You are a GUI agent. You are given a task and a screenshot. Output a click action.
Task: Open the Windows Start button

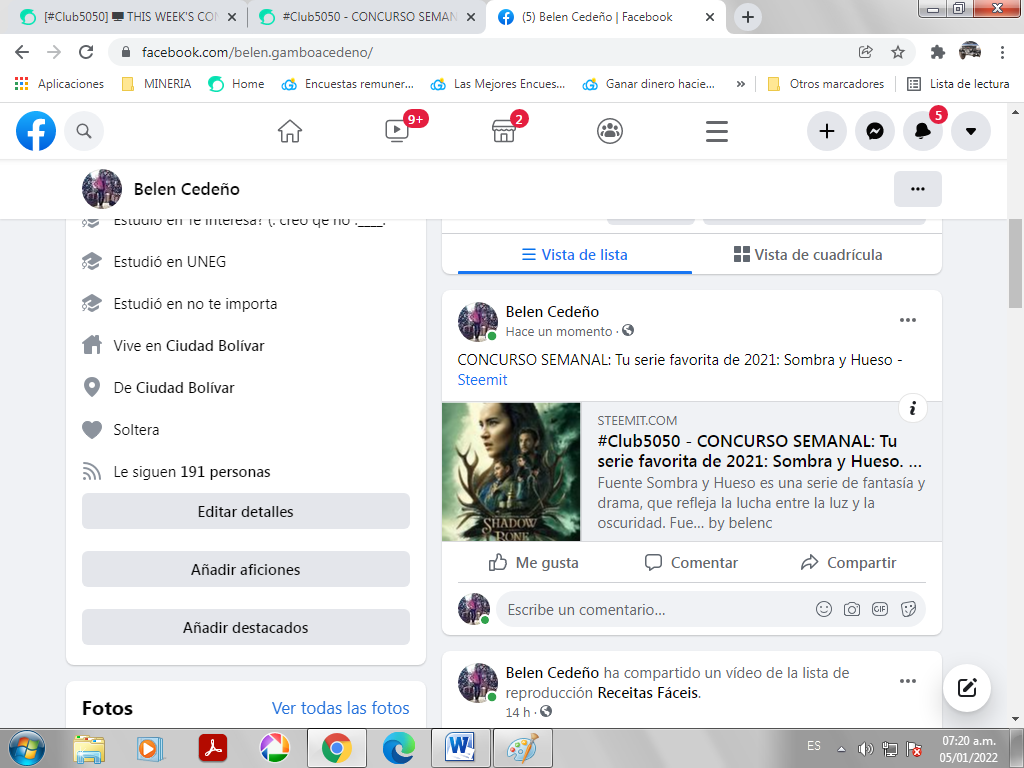click(x=27, y=748)
